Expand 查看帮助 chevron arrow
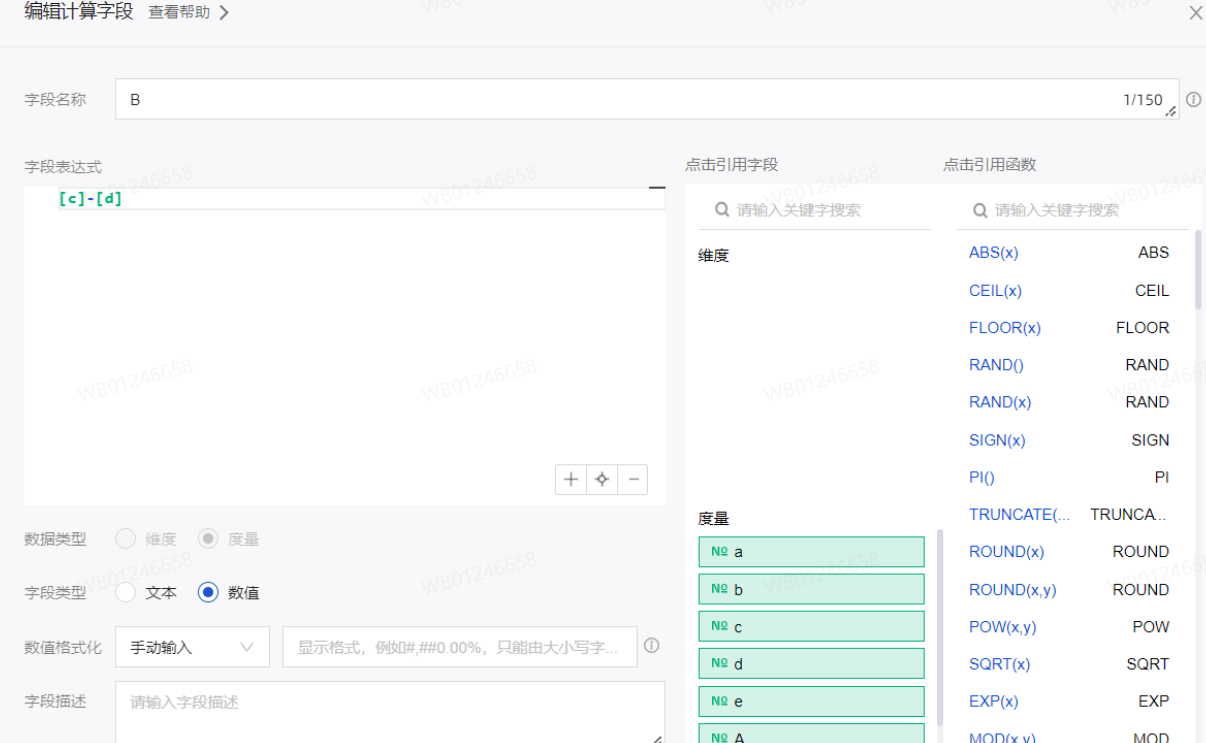Viewport: 1206px width, 743px height. 224,13
